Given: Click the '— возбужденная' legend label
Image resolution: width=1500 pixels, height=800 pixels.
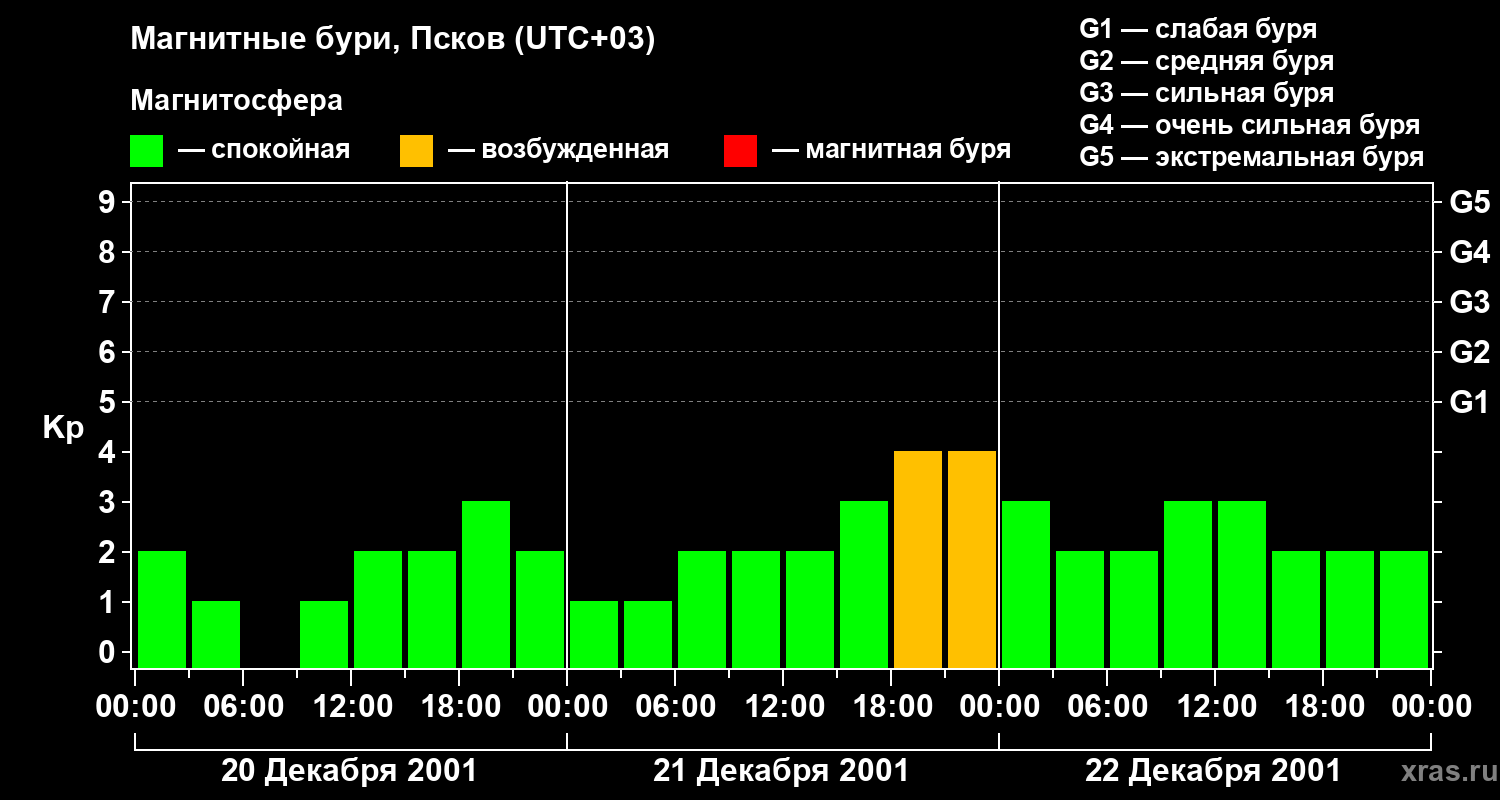Looking at the screenshot, I should click(558, 150).
